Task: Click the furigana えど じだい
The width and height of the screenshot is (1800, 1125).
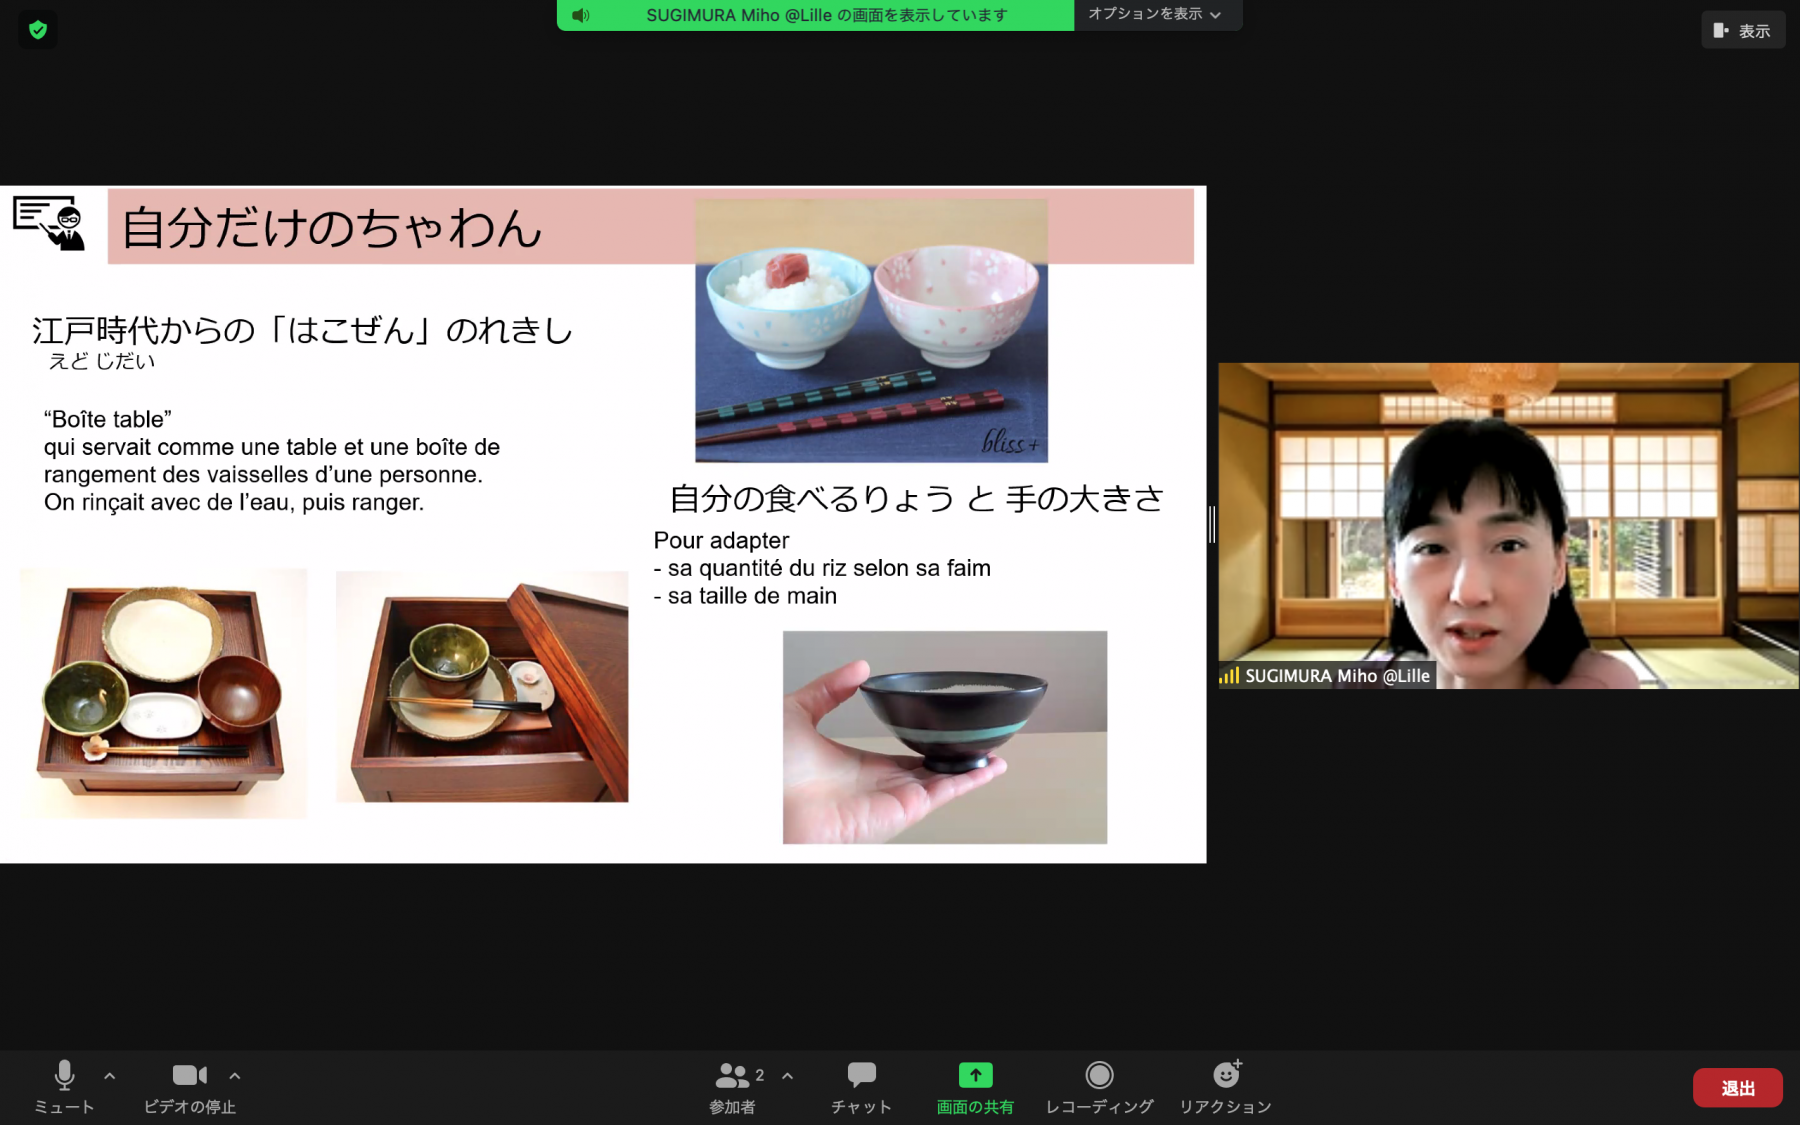Action: 102,361
